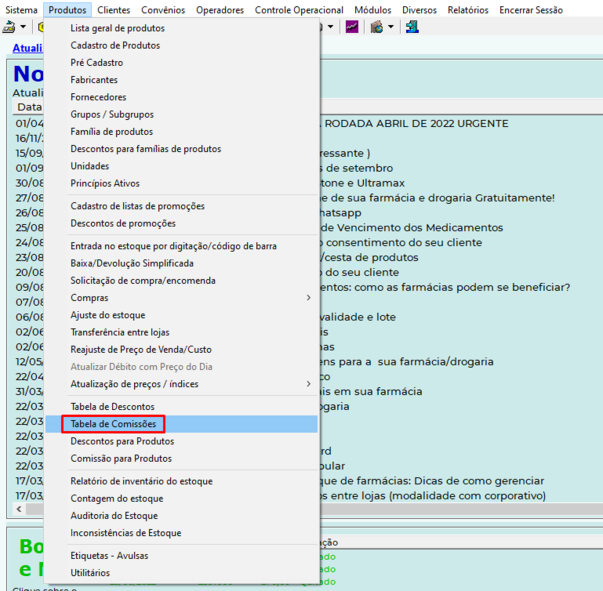Select Princípios Ativos
The width and height of the screenshot is (603, 591).
182,183
